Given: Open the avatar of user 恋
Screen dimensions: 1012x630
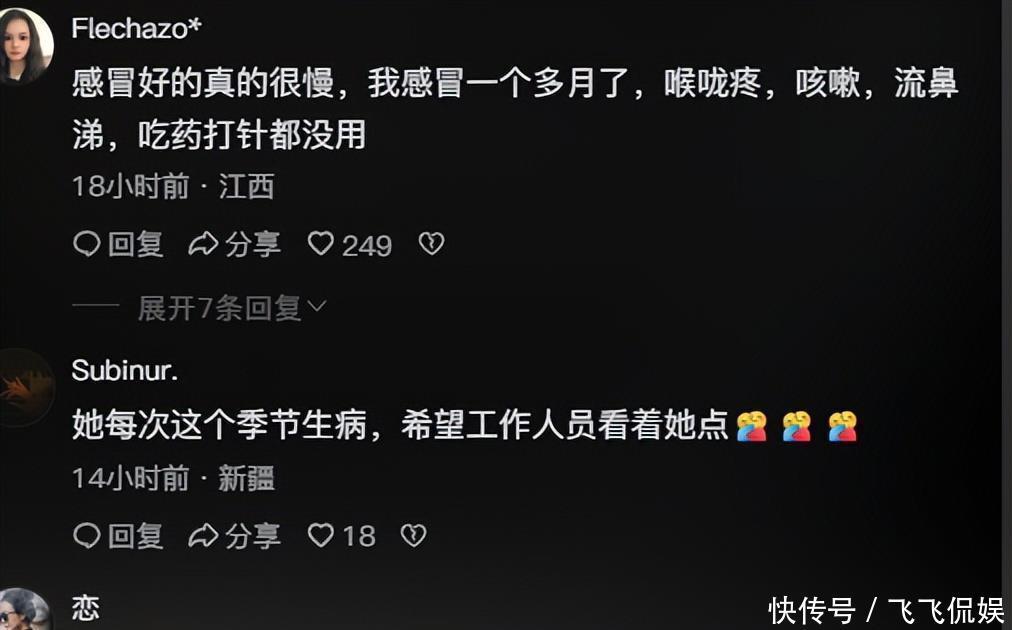Looking at the screenshot, I should pyautogui.click(x=24, y=609).
